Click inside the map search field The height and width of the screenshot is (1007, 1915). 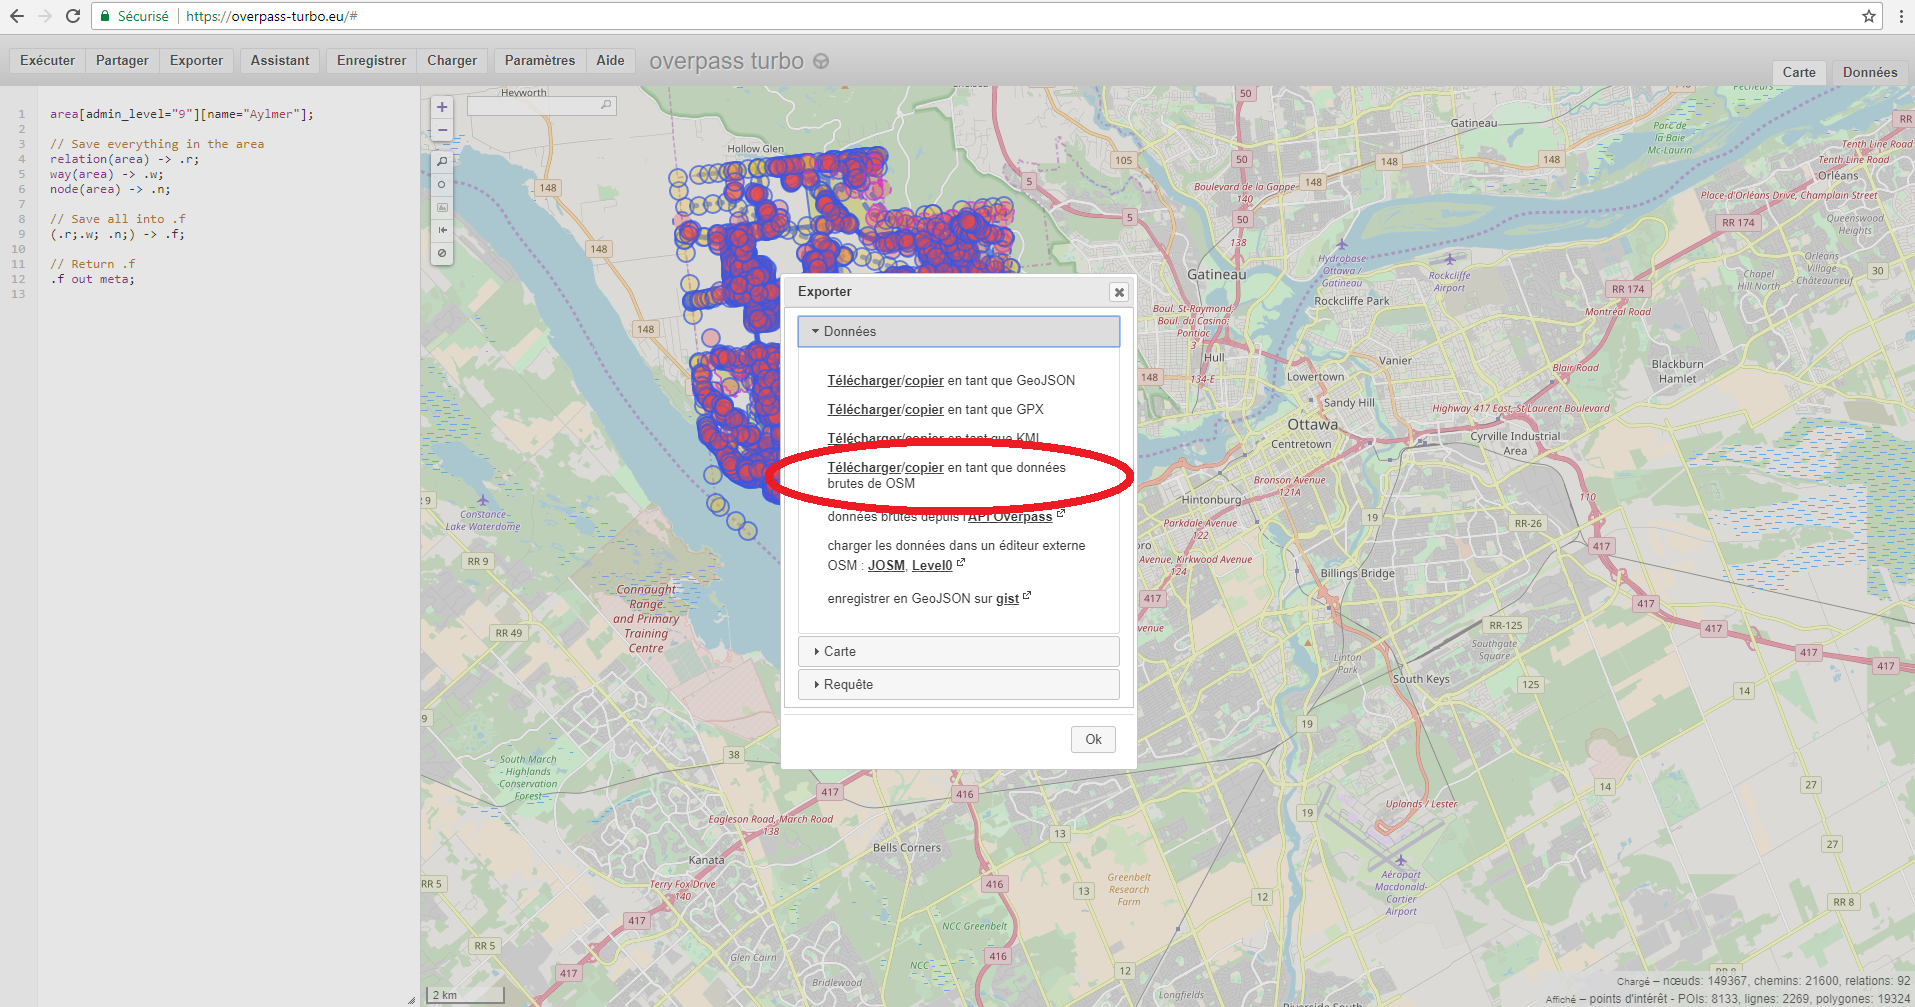coord(534,105)
